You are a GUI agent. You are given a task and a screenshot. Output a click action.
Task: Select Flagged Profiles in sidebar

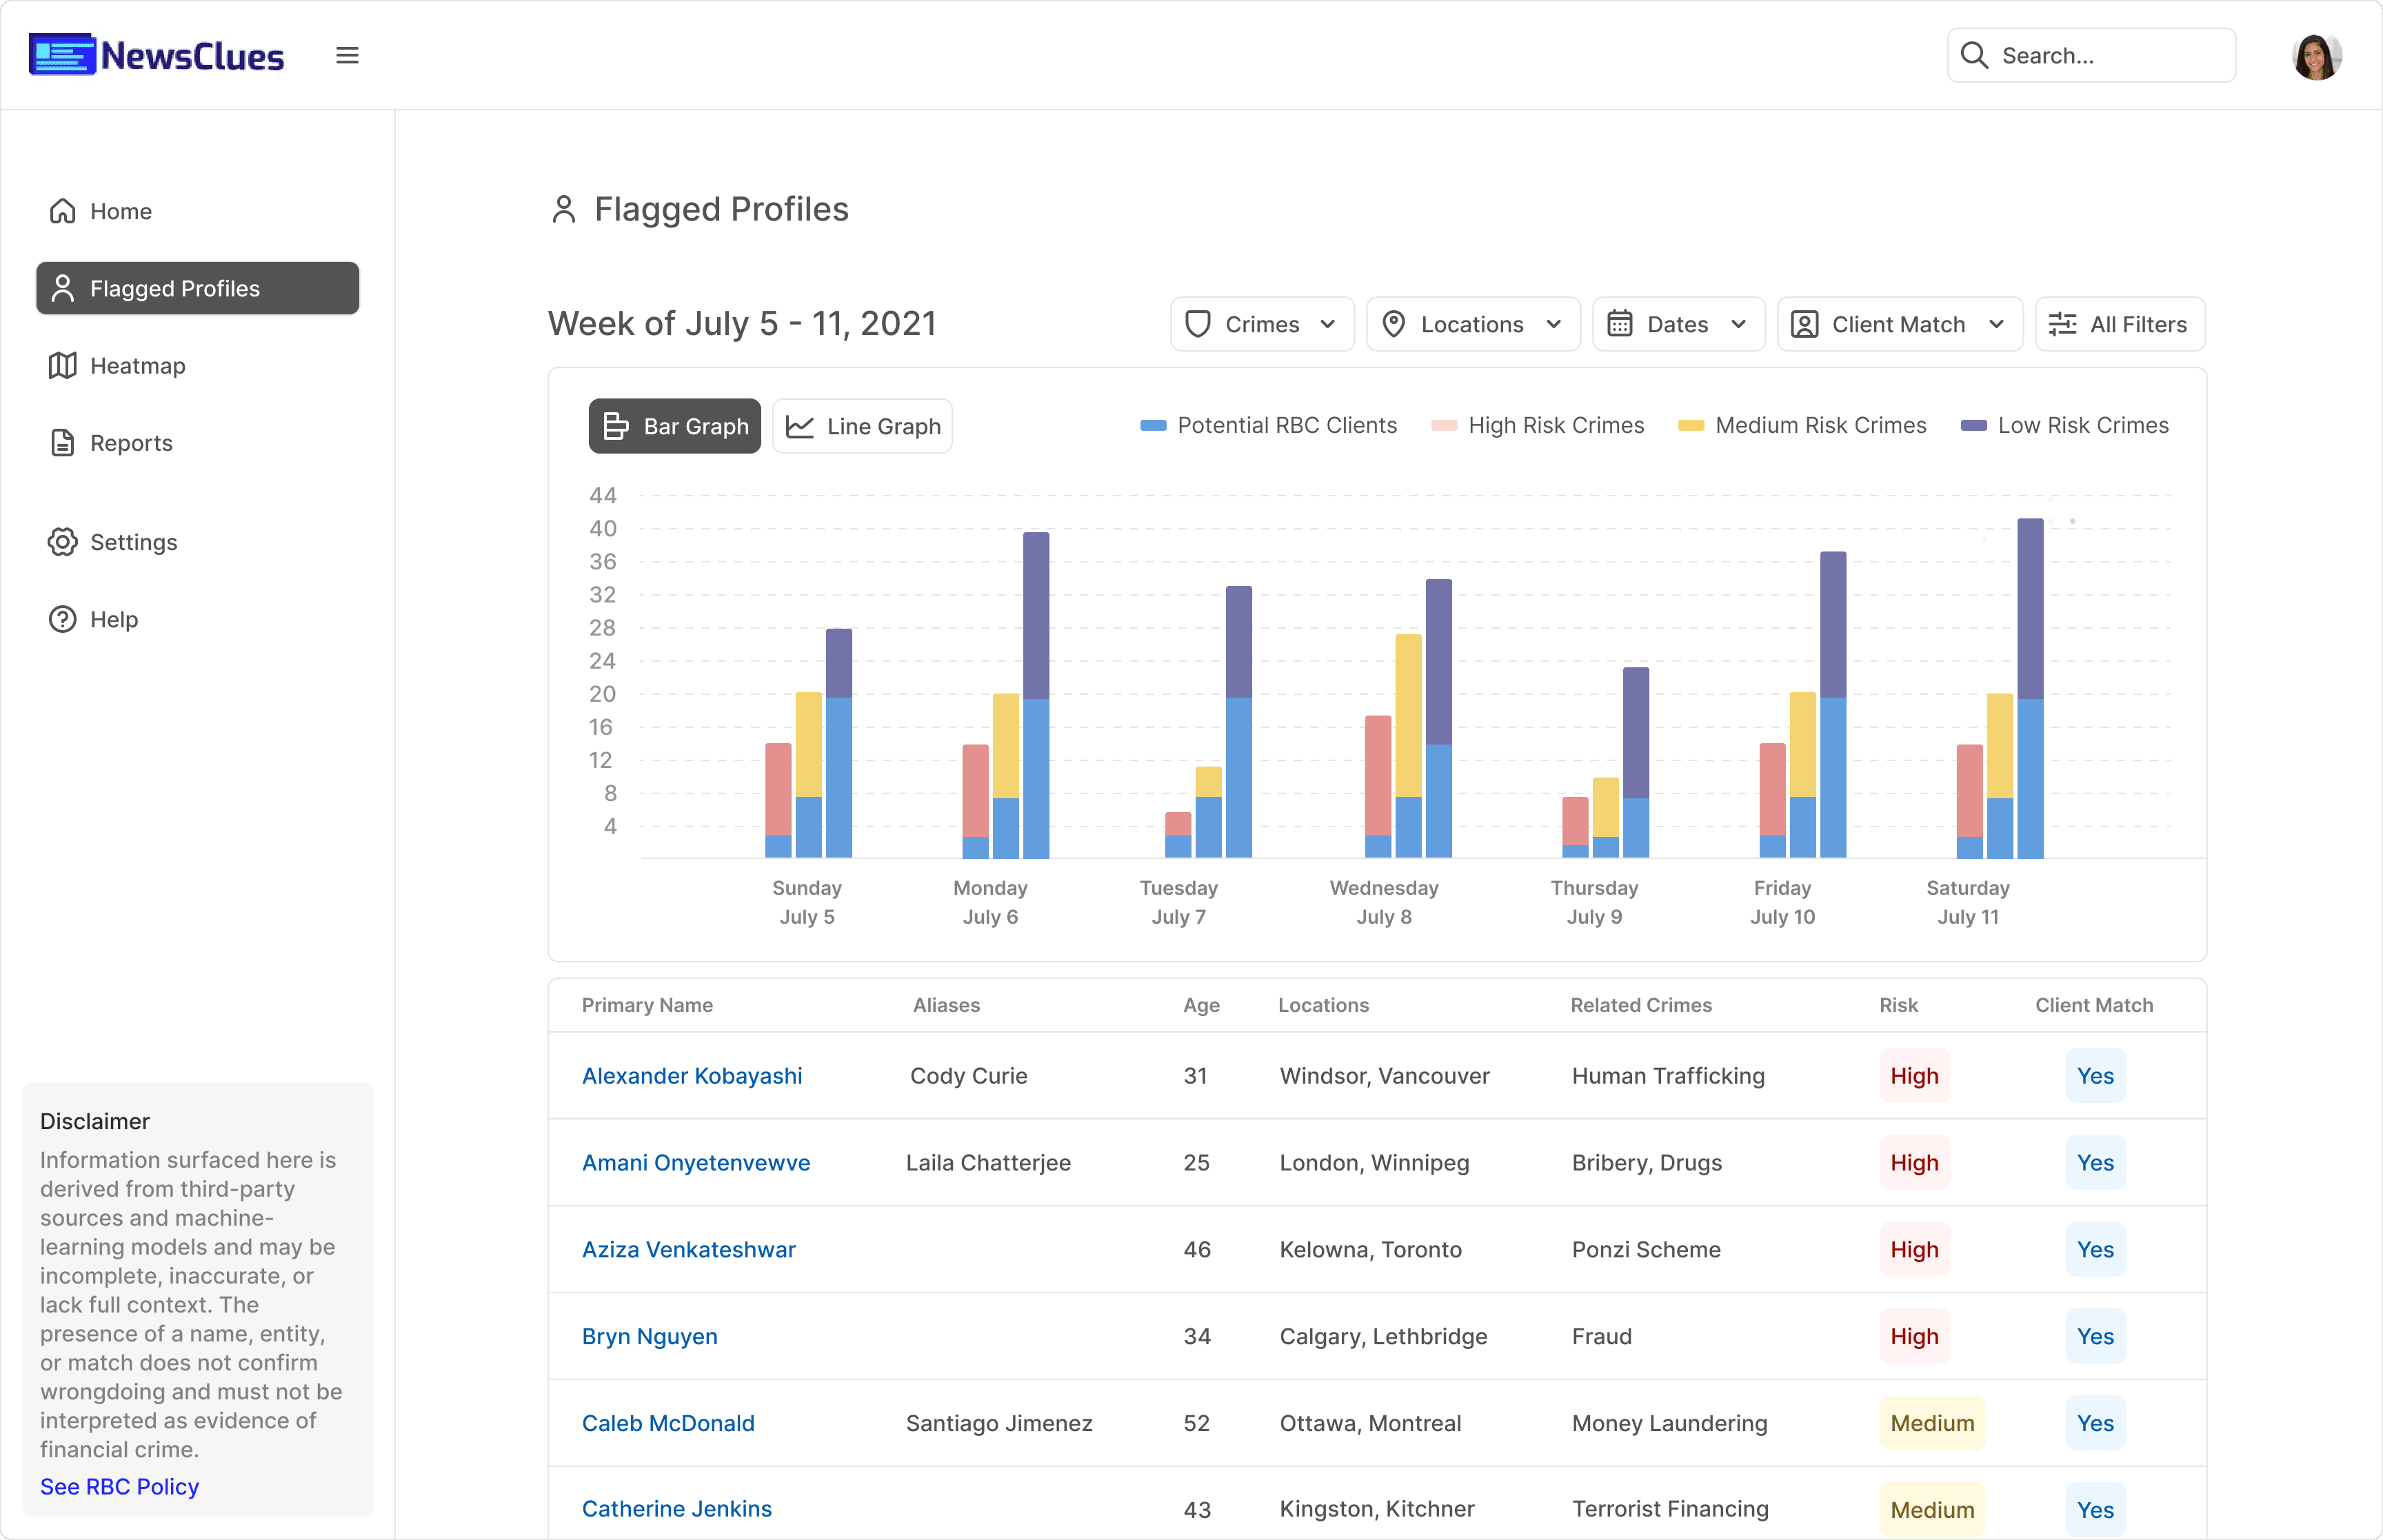point(197,289)
